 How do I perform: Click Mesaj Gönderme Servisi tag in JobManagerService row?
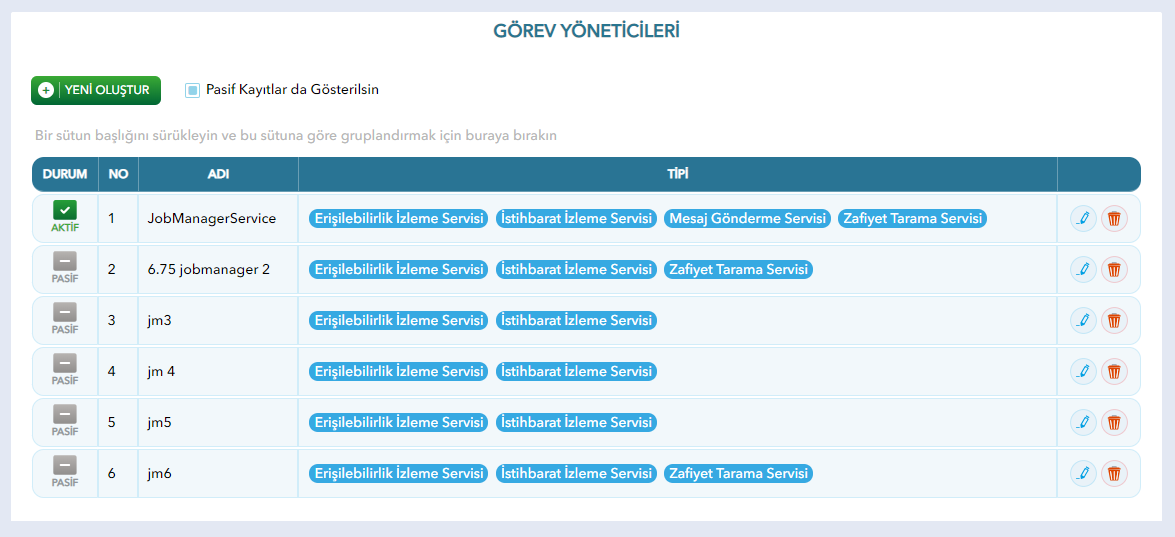[x=748, y=219]
